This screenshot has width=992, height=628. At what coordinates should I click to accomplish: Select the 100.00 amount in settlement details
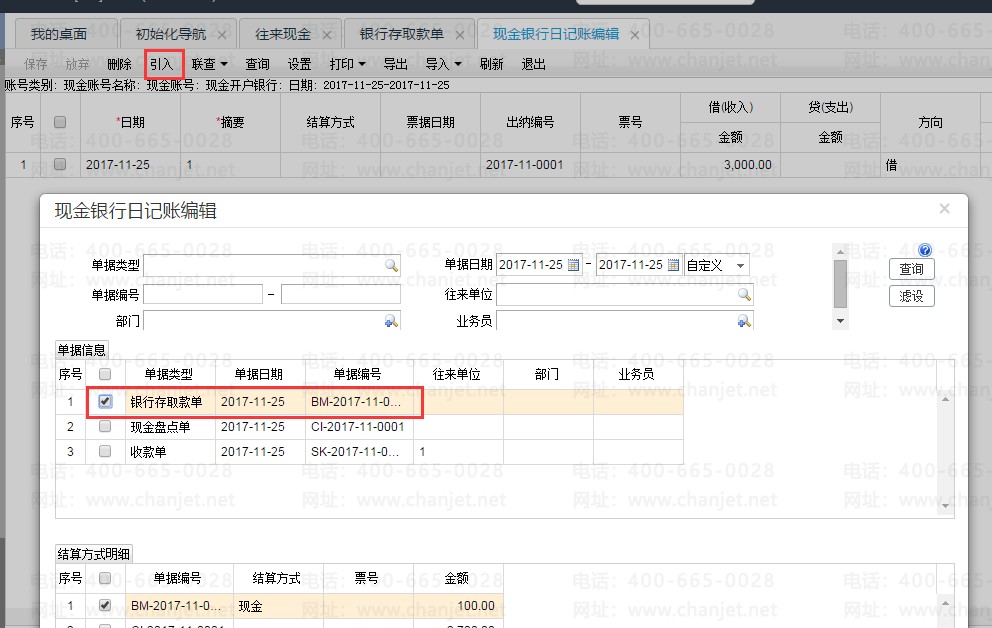point(458,606)
